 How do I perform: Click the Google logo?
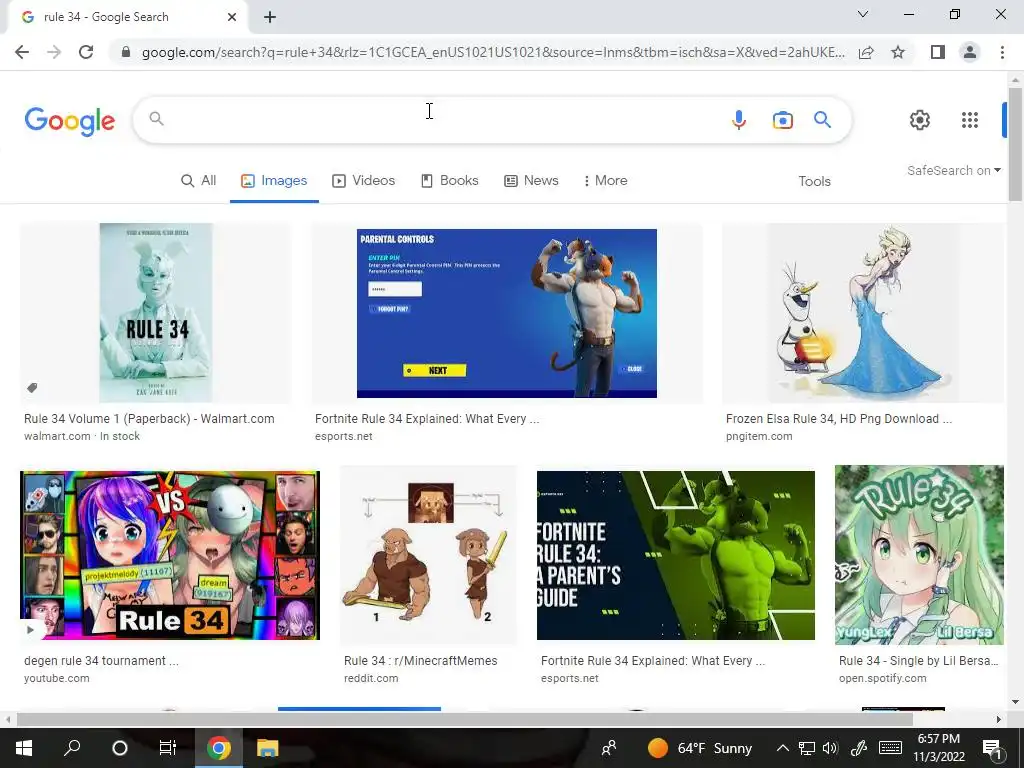[x=70, y=121]
